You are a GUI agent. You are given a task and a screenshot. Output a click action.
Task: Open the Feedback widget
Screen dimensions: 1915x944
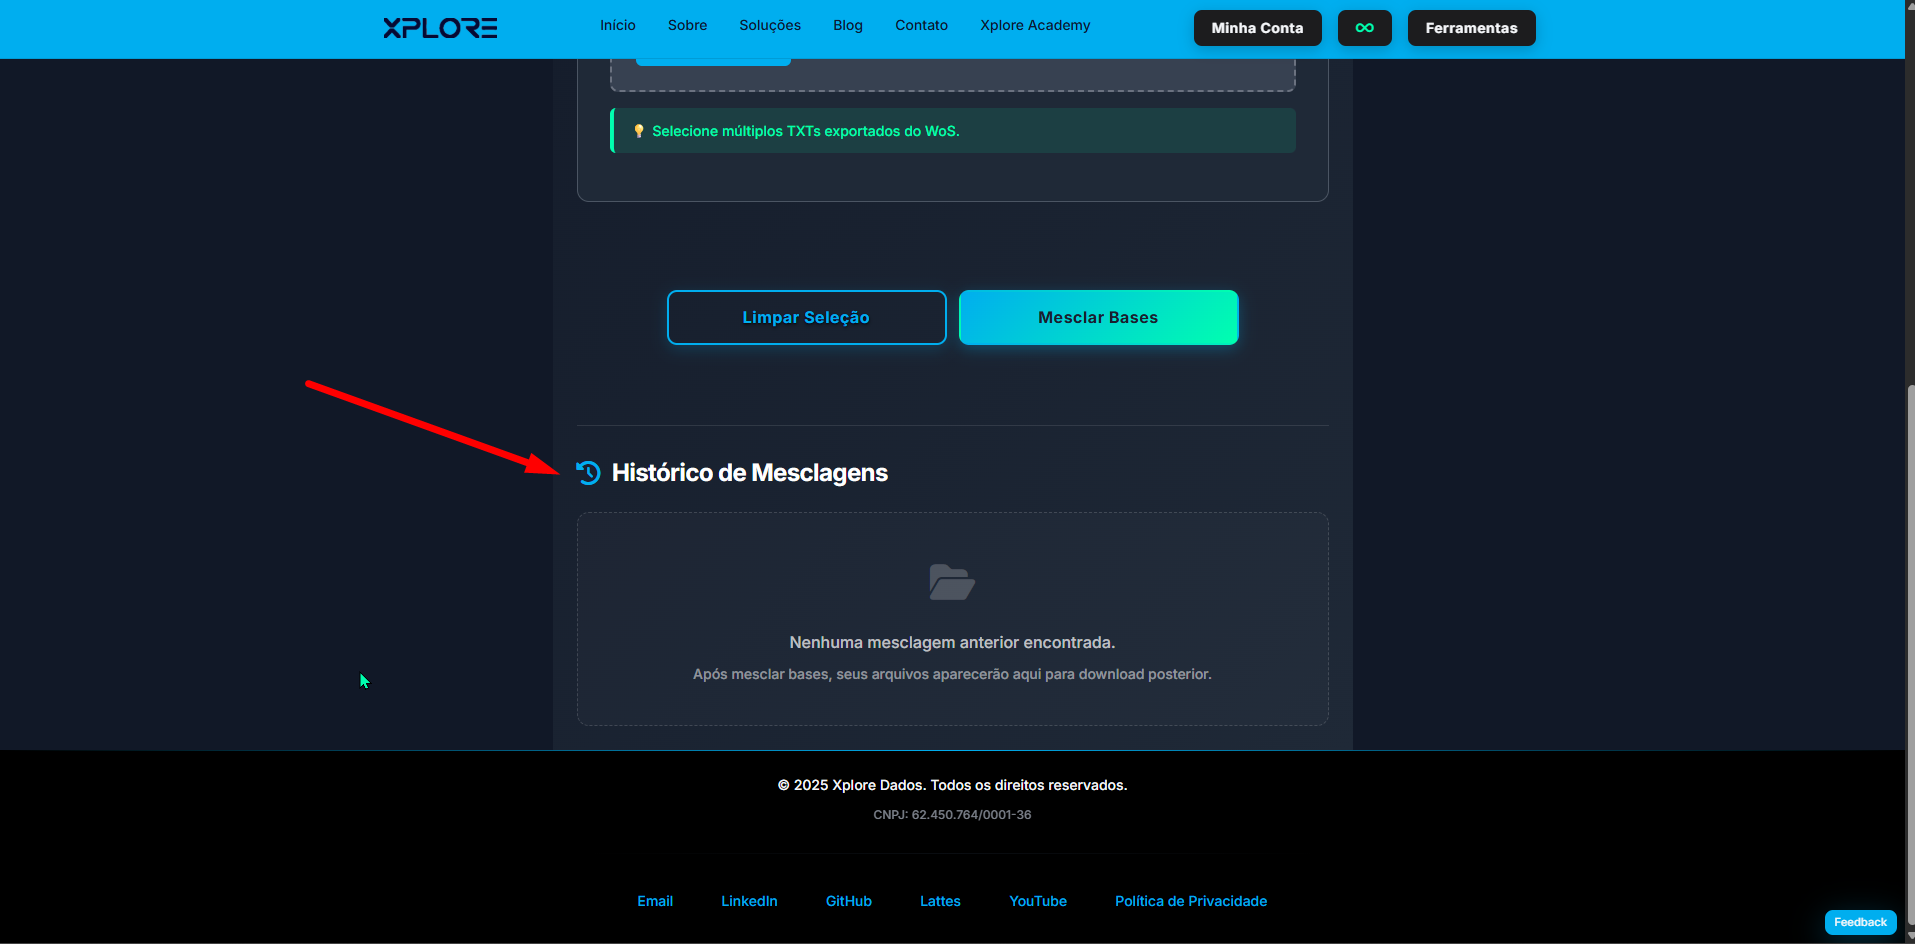click(1860, 922)
